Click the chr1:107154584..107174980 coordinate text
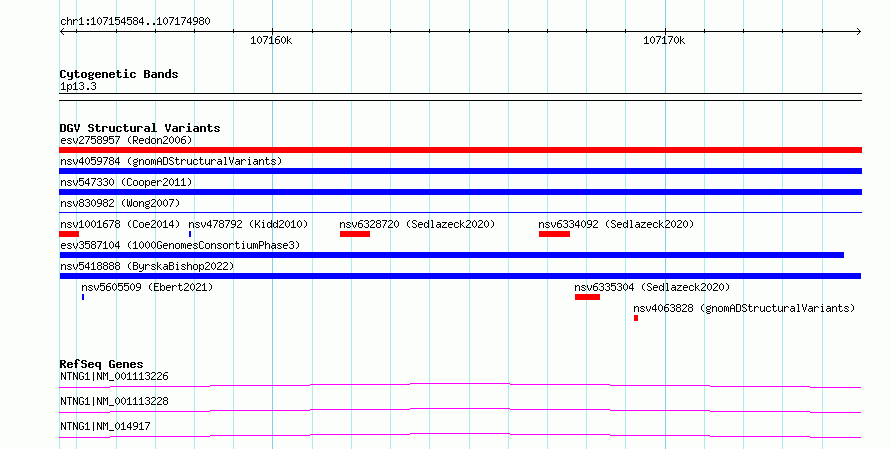The height and width of the screenshot is (449, 890). 135,22
